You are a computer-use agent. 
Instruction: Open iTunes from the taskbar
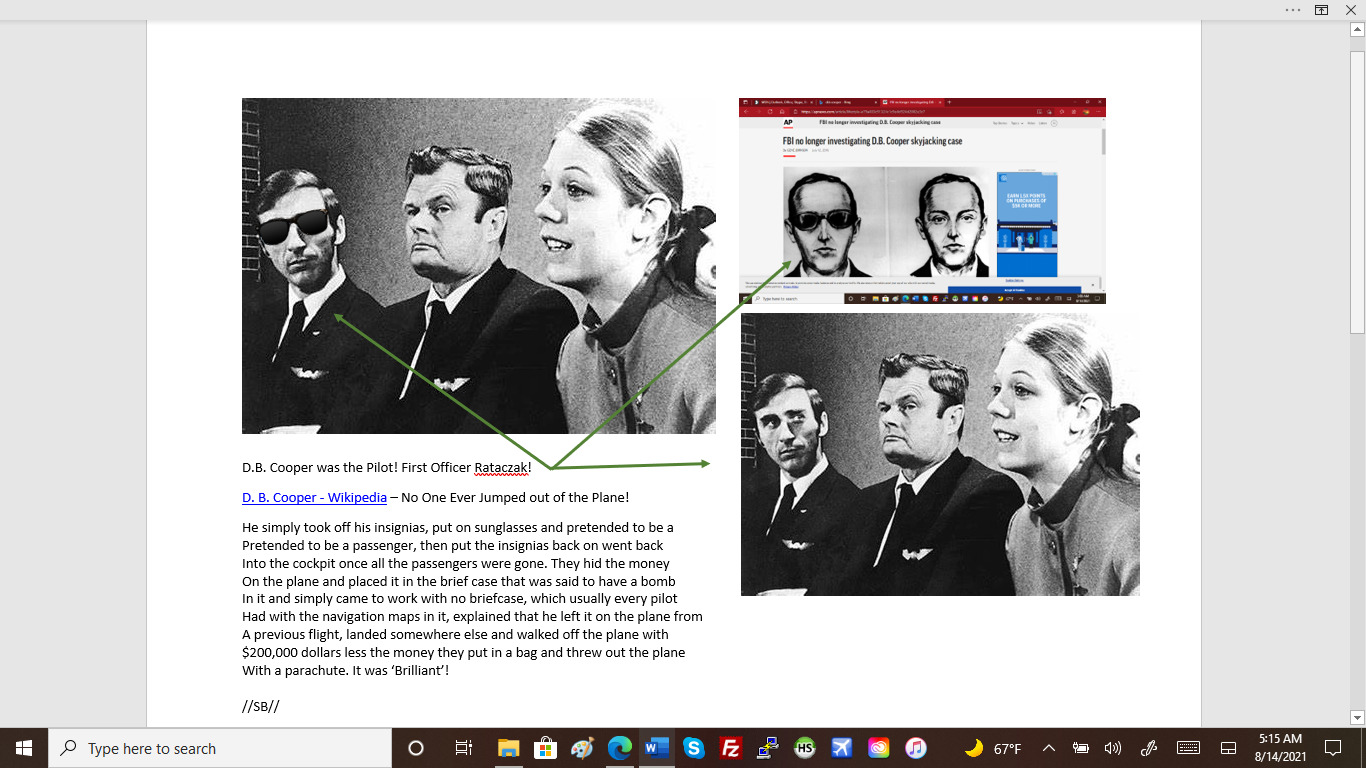915,748
